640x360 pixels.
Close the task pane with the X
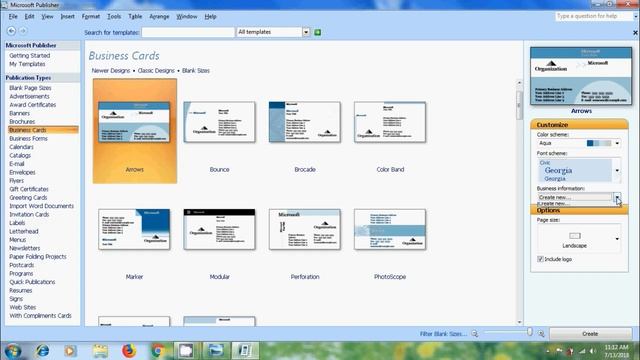635,33
